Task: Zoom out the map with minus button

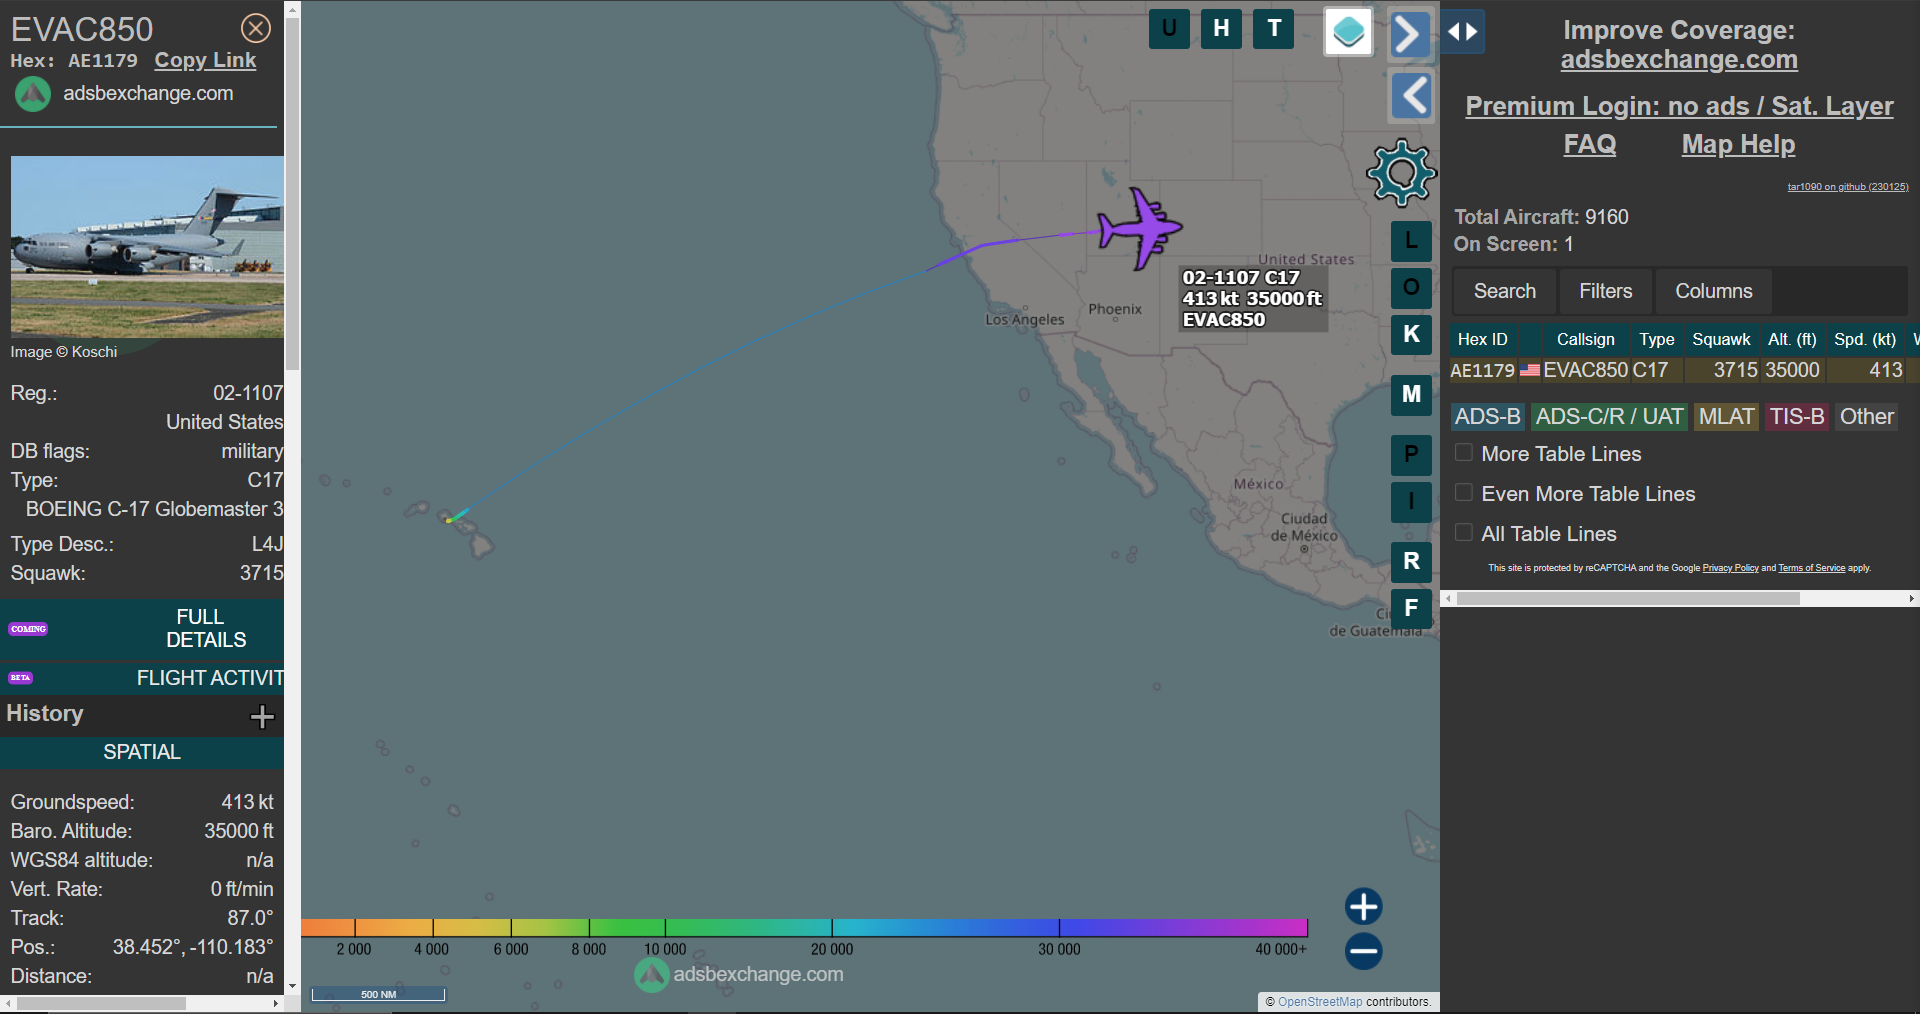Action: pyautogui.click(x=1363, y=951)
